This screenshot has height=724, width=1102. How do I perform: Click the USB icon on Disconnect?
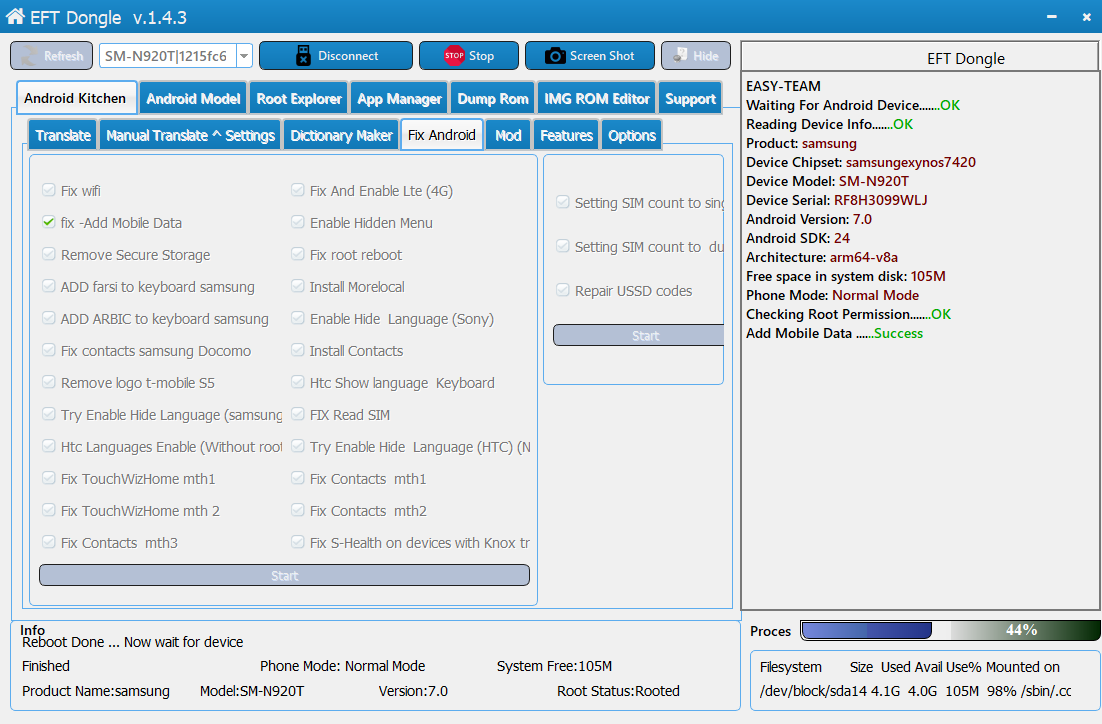coord(303,56)
